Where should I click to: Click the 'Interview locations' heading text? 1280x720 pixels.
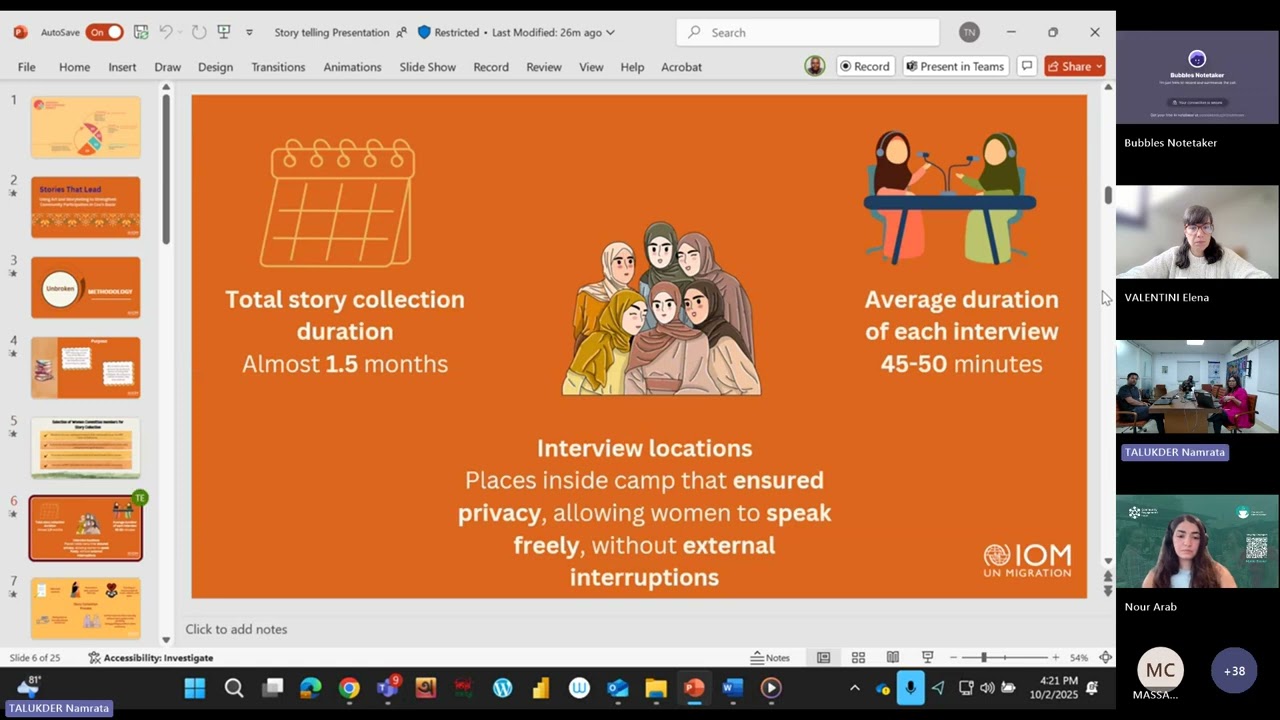click(644, 448)
